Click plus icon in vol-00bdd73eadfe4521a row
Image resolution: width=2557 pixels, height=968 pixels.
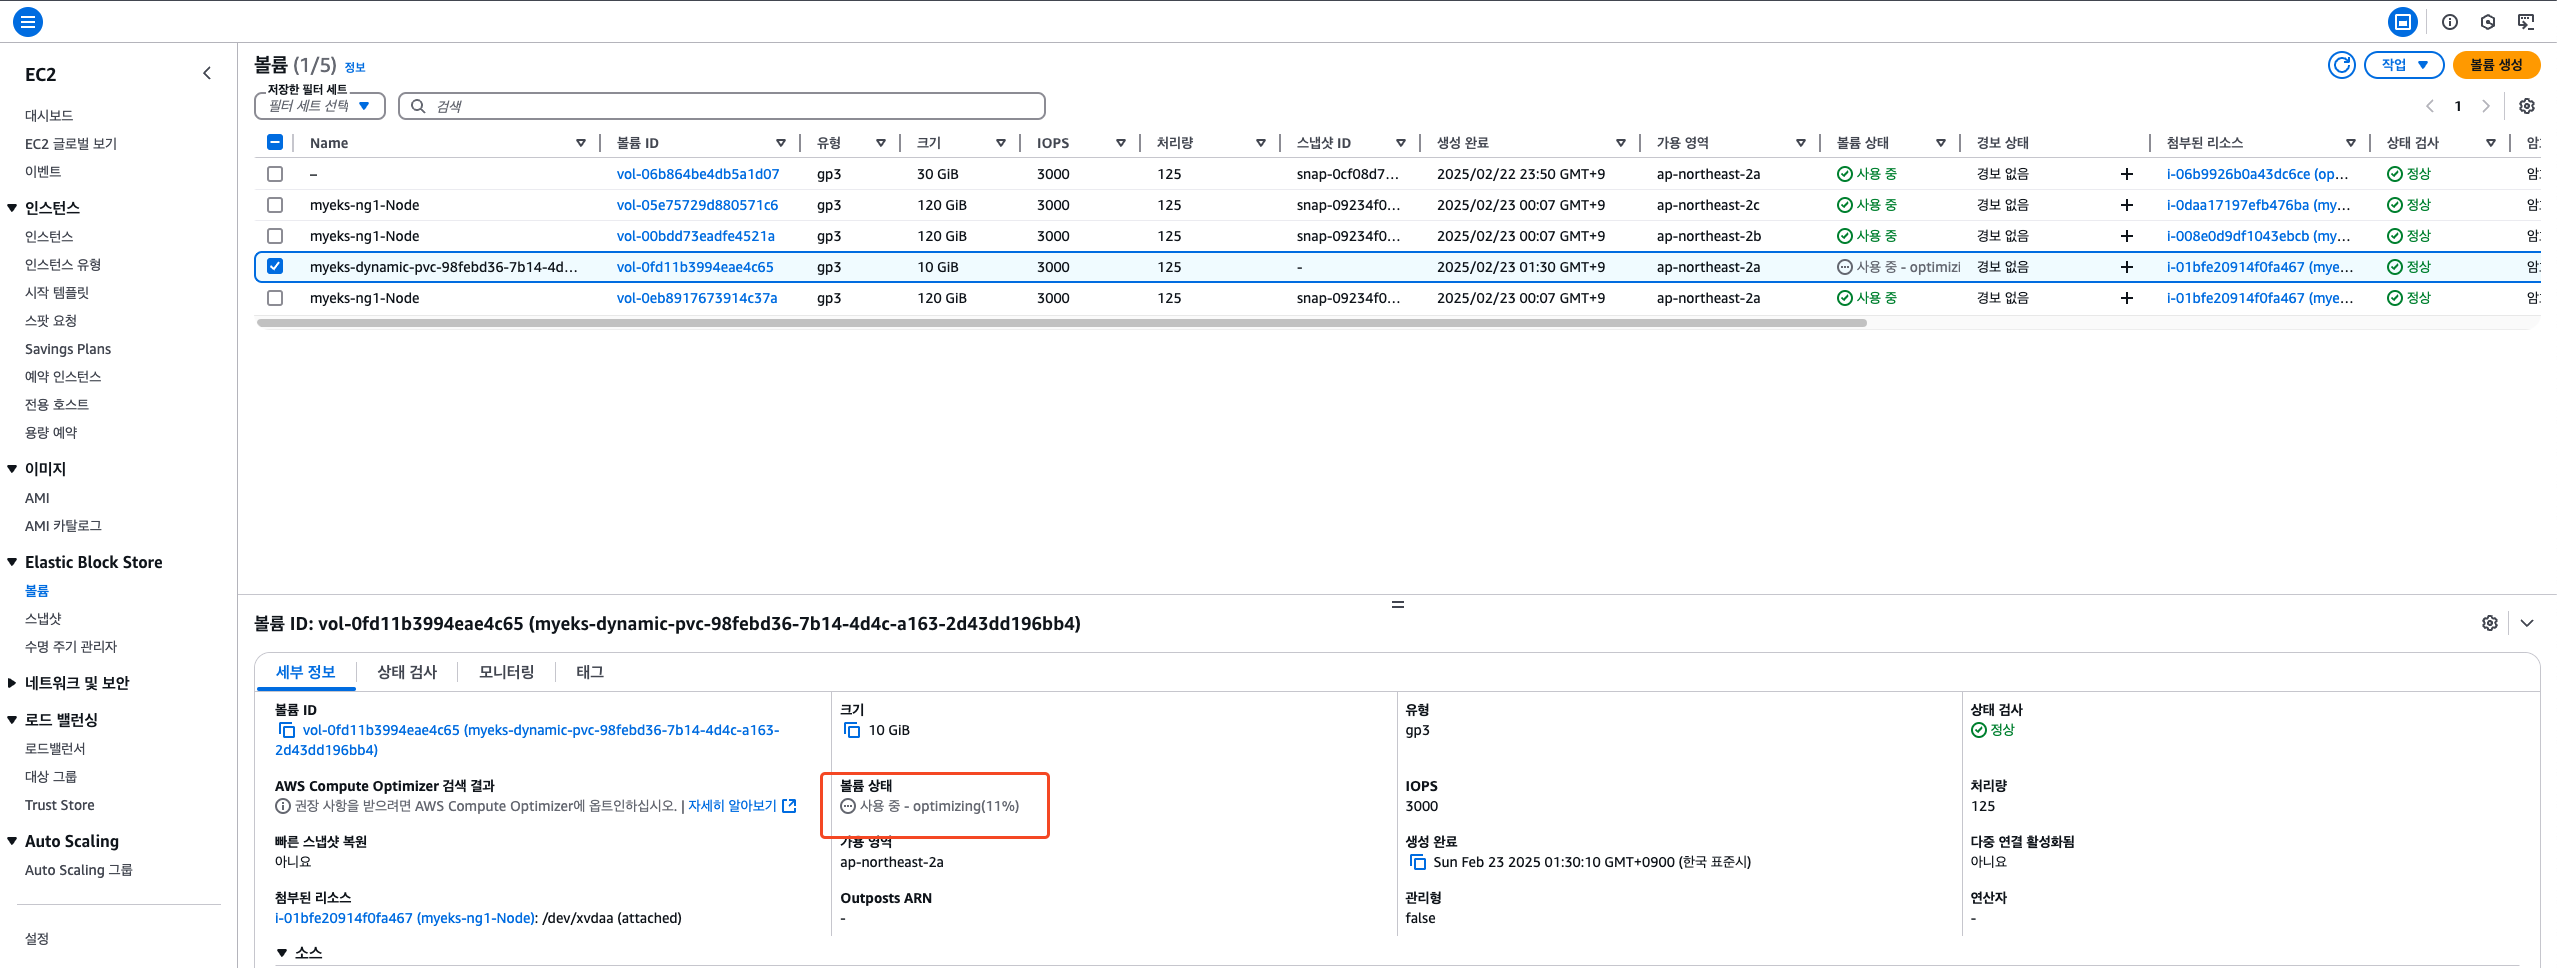[x=2127, y=236]
